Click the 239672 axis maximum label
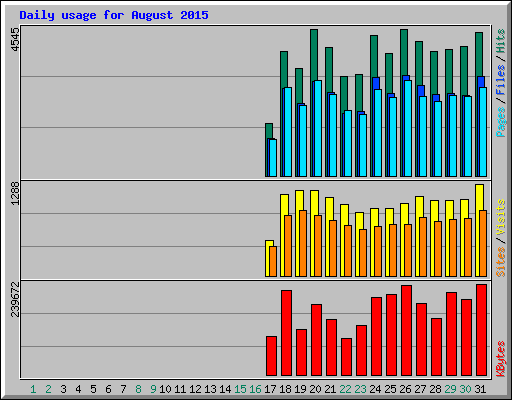The width and height of the screenshot is (512, 400). [x=15, y=299]
